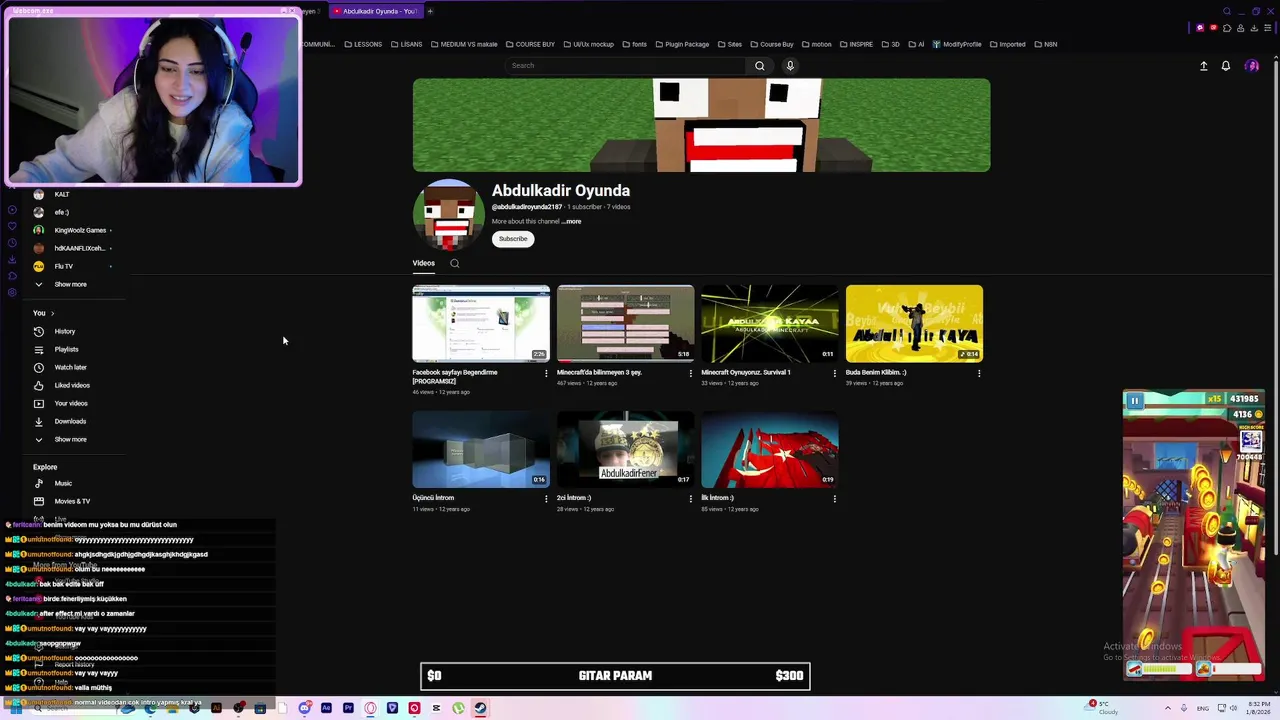Click the YouTube search magnifier button
The width and height of the screenshot is (1280, 720).
pos(760,66)
